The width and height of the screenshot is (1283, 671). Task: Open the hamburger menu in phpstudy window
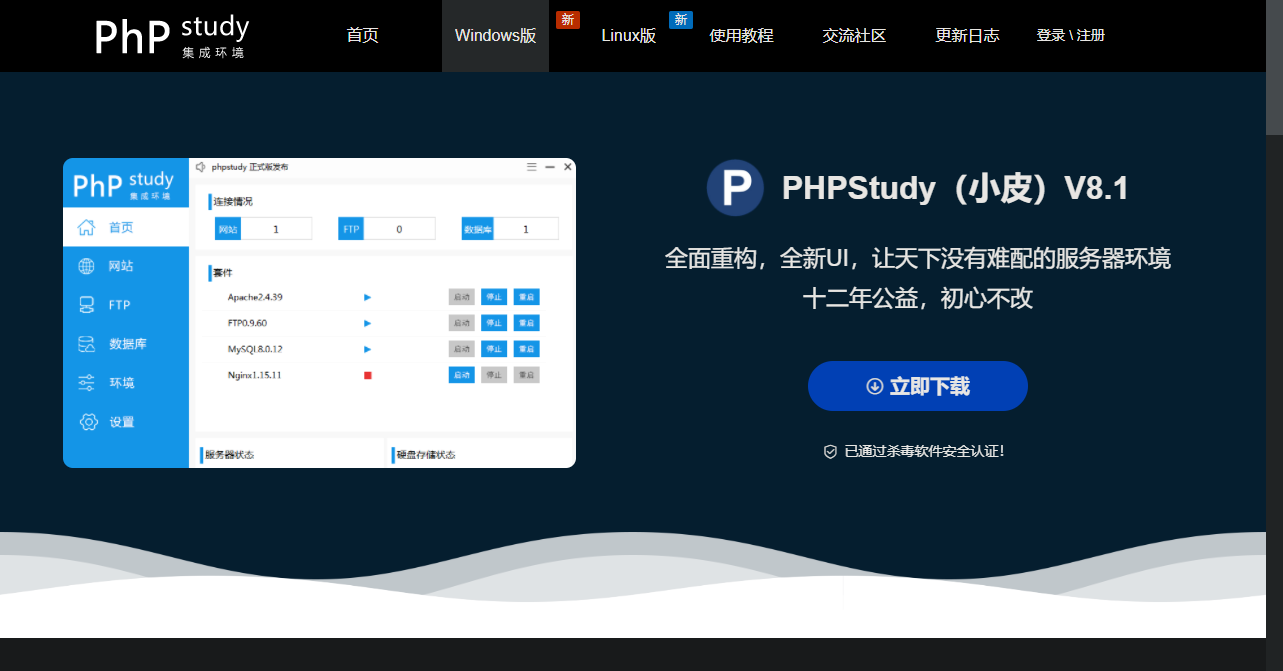click(532, 167)
